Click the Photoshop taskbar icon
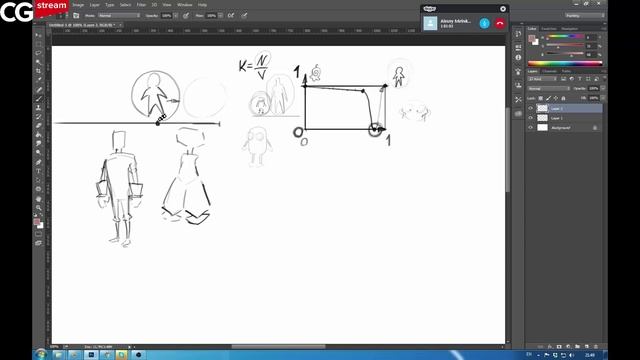 coord(91,355)
